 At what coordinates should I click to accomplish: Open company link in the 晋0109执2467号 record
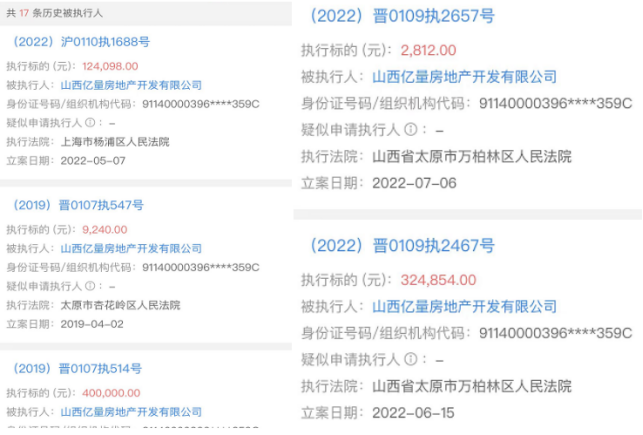pyautogui.click(x=465, y=306)
